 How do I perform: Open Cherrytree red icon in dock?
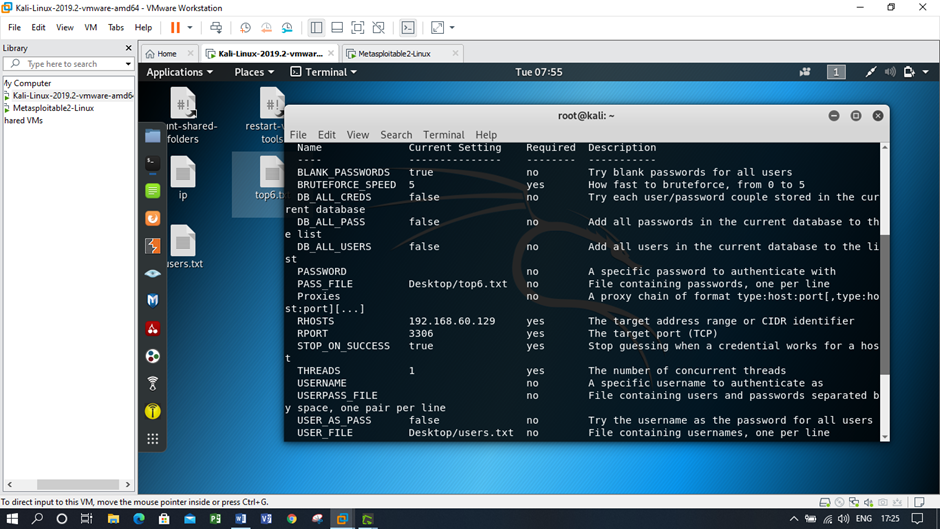(x=153, y=329)
